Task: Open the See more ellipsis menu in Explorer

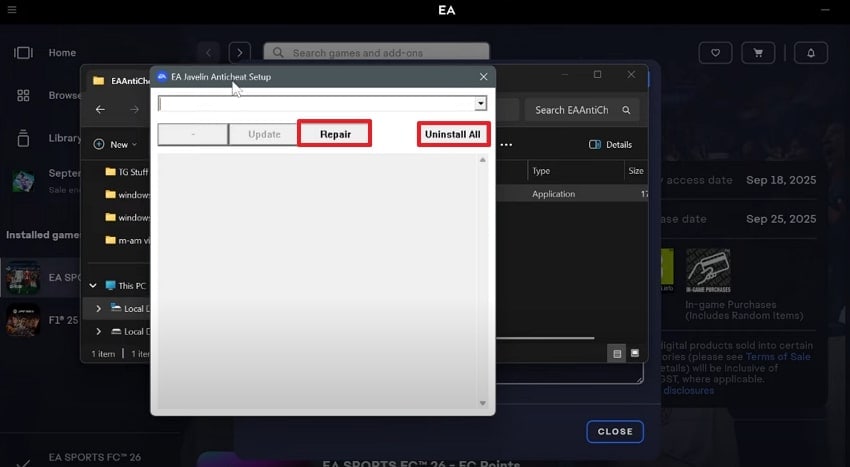Action: pos(506,145)
